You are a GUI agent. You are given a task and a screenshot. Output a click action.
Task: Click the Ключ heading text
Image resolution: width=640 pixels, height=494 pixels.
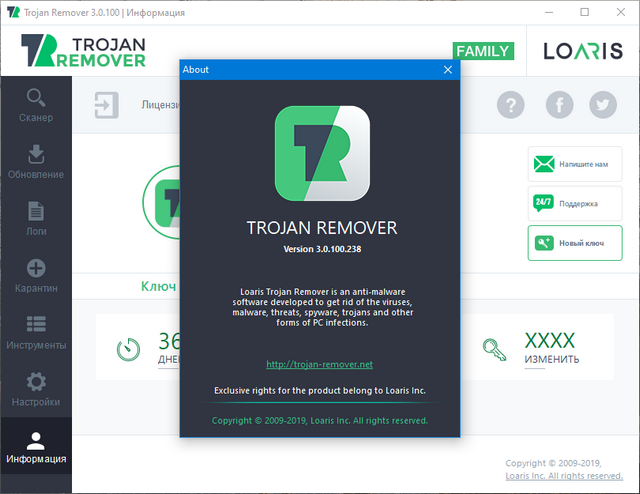tap(158, 286)
